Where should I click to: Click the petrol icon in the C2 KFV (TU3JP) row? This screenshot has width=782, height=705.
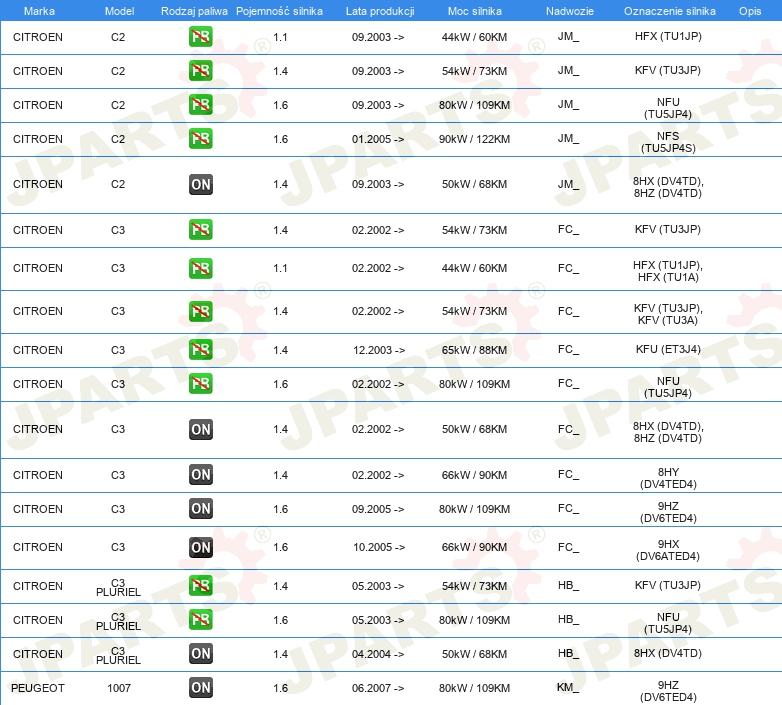tap(200, 71)
